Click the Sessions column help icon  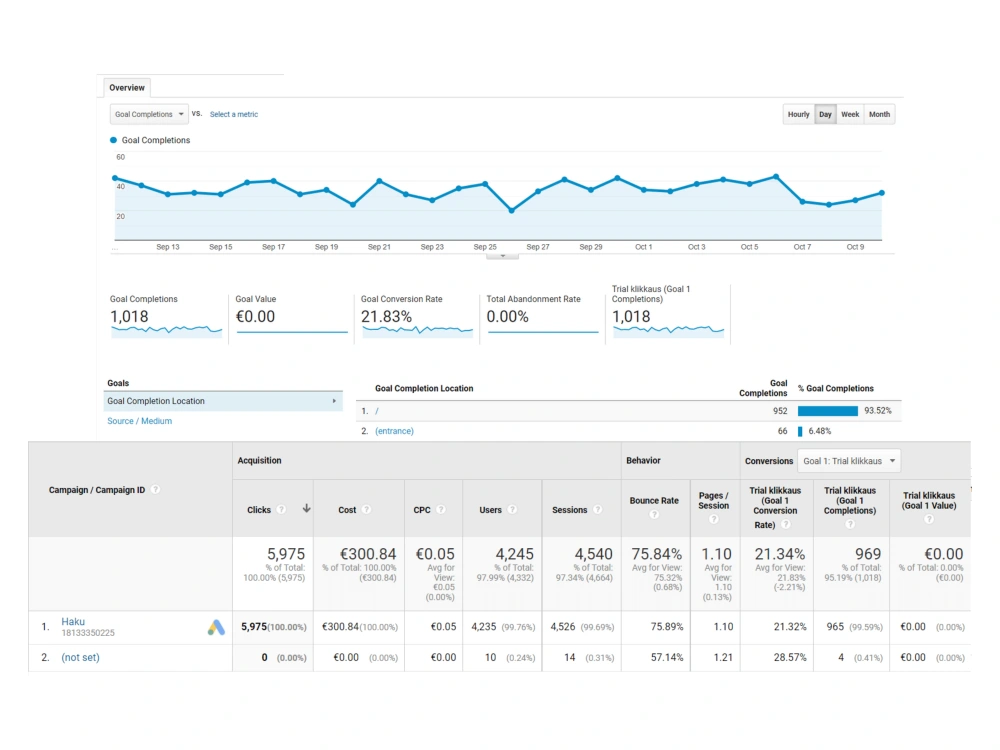[x=598, y=510]
